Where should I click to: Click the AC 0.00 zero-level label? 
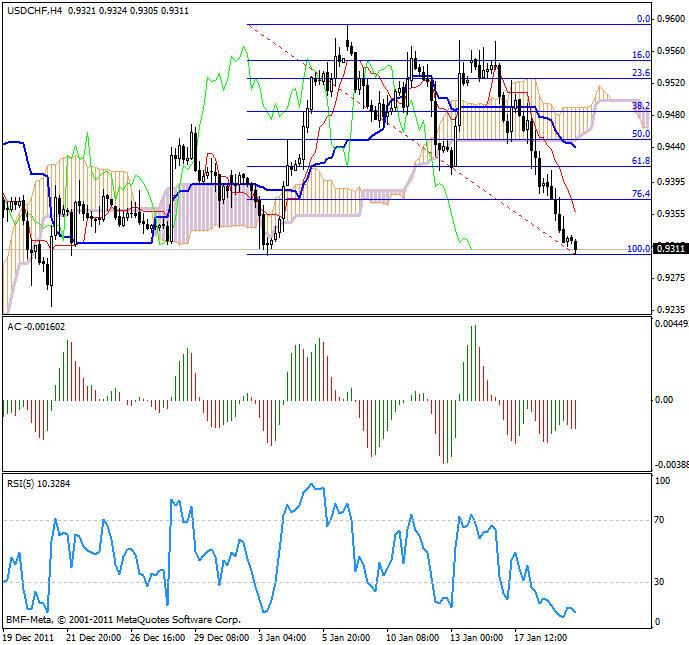[x=664, y=400]
